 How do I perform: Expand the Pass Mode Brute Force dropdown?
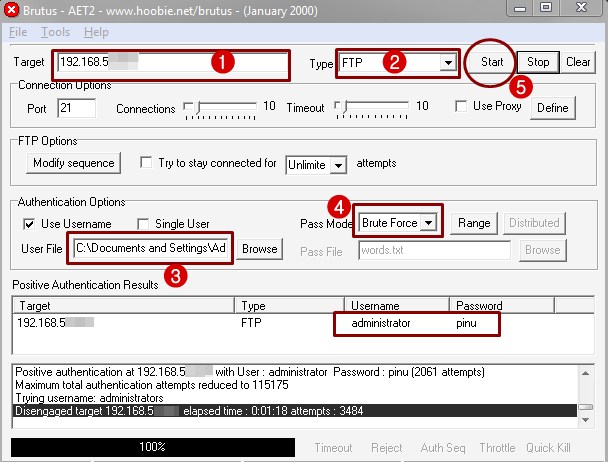[429, 223]
